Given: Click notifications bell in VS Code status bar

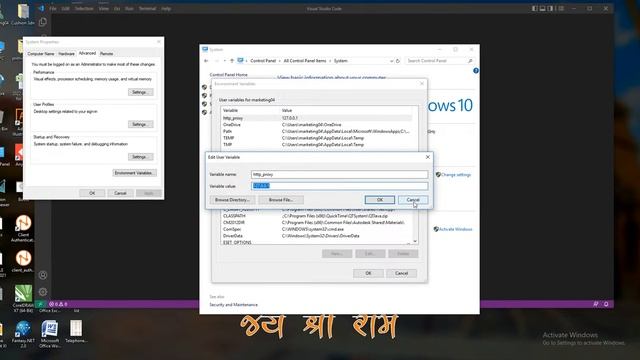Looking at the screenshot, I should (x=606, y=304).
